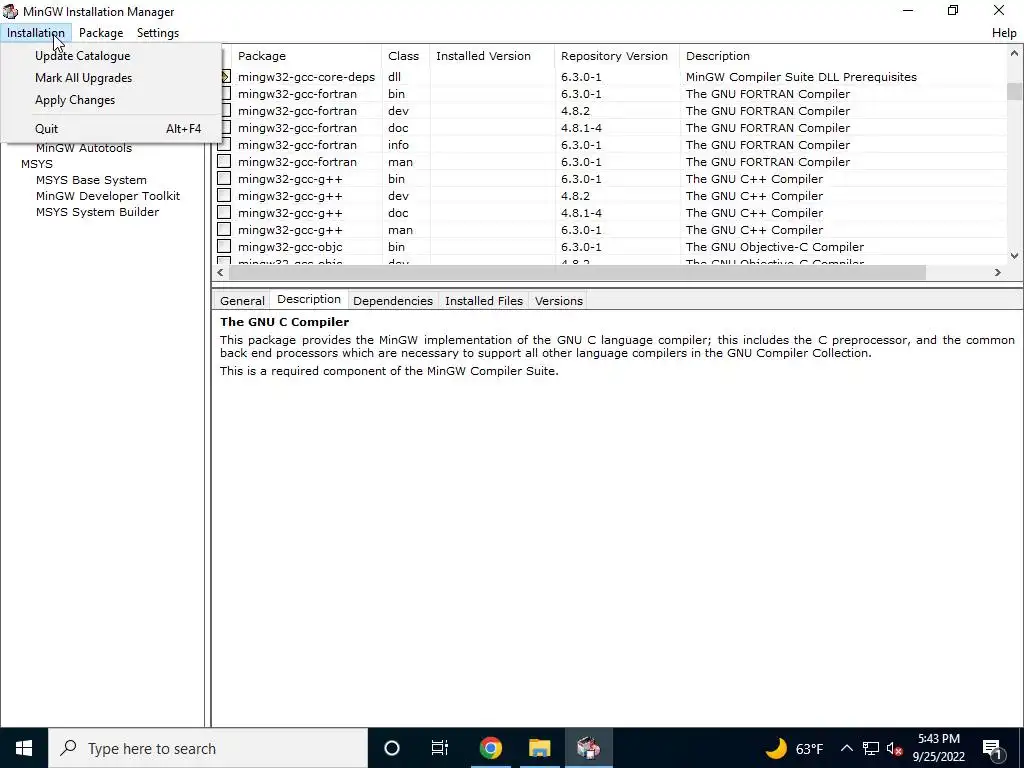Click the taskbar search box

(x=208, y=748)
